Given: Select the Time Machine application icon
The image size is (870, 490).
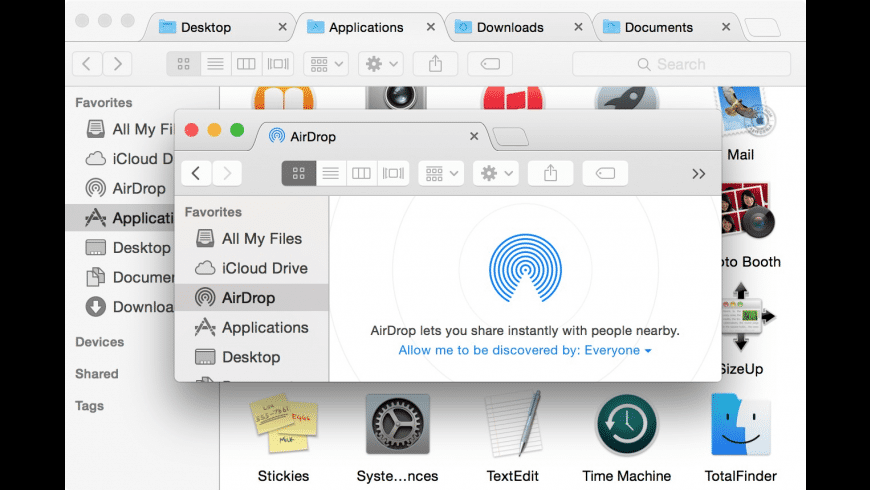Looking at the screenshot, I should [626, 425].
